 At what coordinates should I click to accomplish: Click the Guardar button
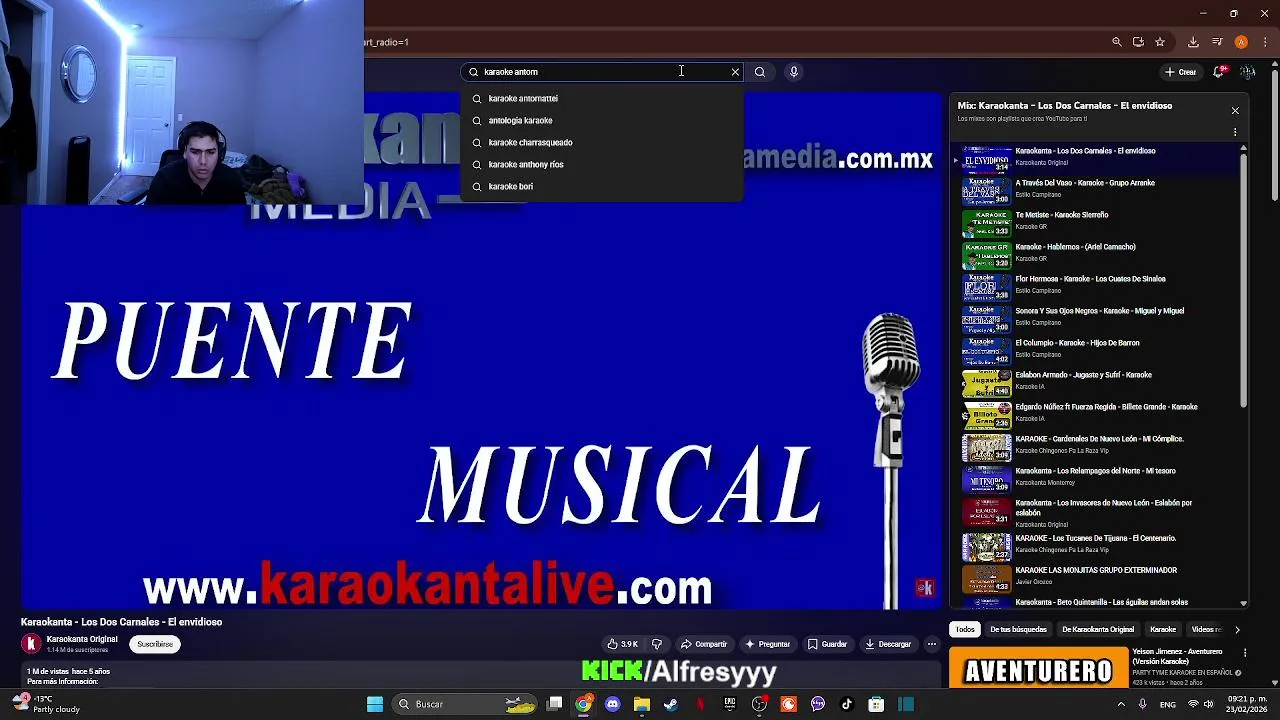(x=827, y=644)
